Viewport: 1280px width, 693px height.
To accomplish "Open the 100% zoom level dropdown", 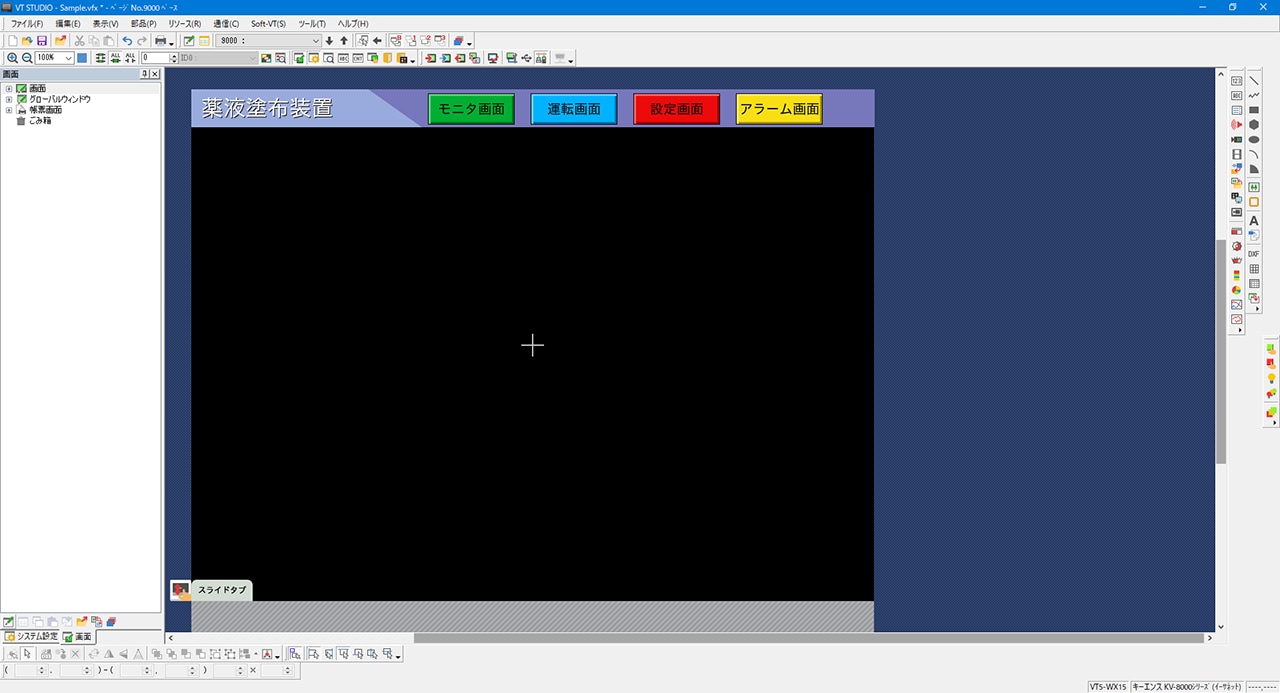I will tap(68, 58).
